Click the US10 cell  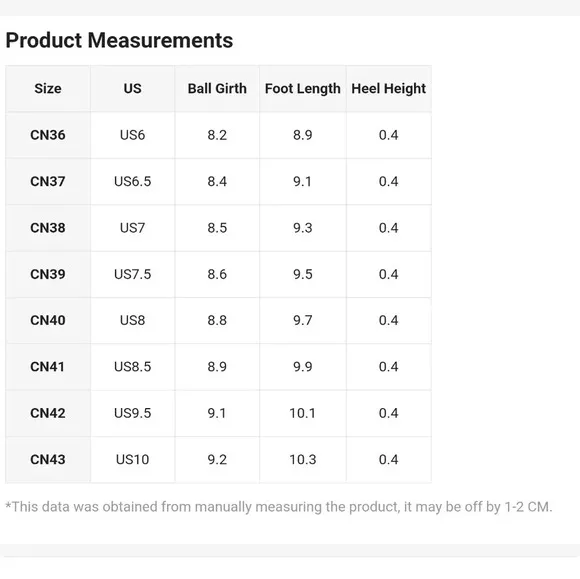click(x=132, y=460)
